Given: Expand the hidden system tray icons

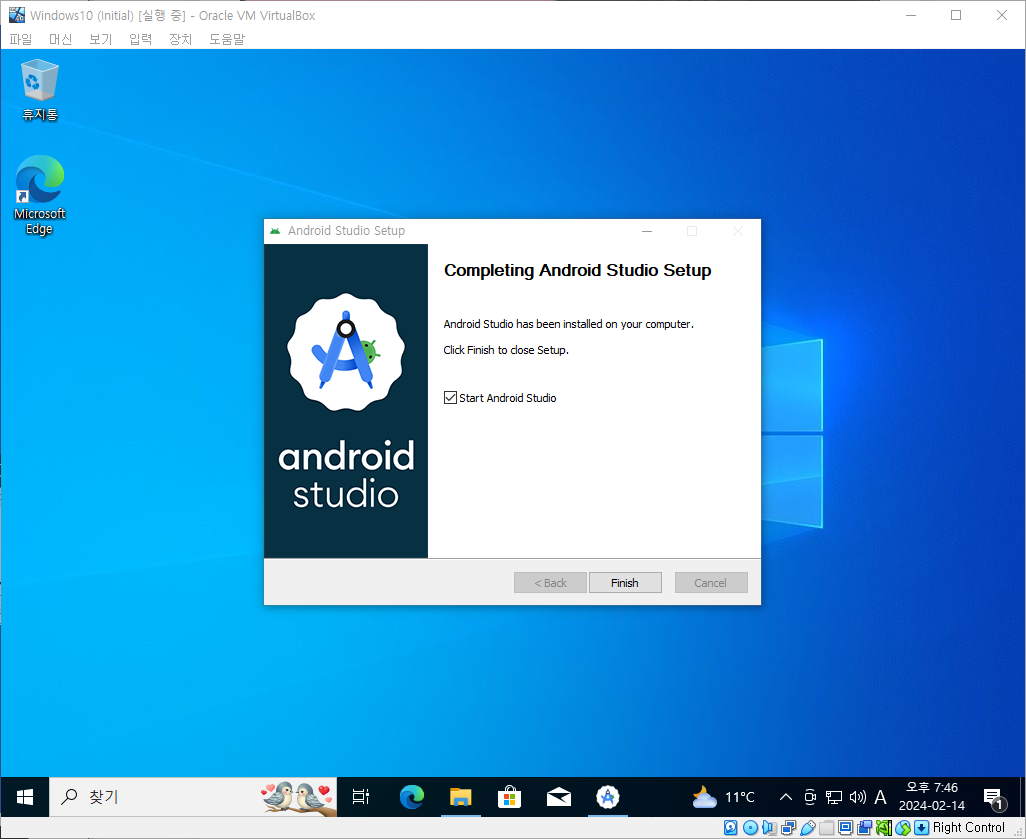Looking at the screenshot, I should point(786,797).
